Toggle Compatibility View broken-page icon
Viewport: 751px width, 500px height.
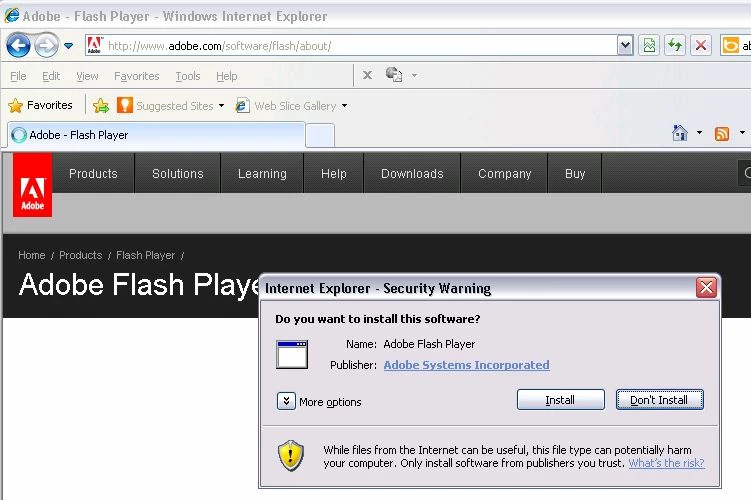click(x=649, y=45)
